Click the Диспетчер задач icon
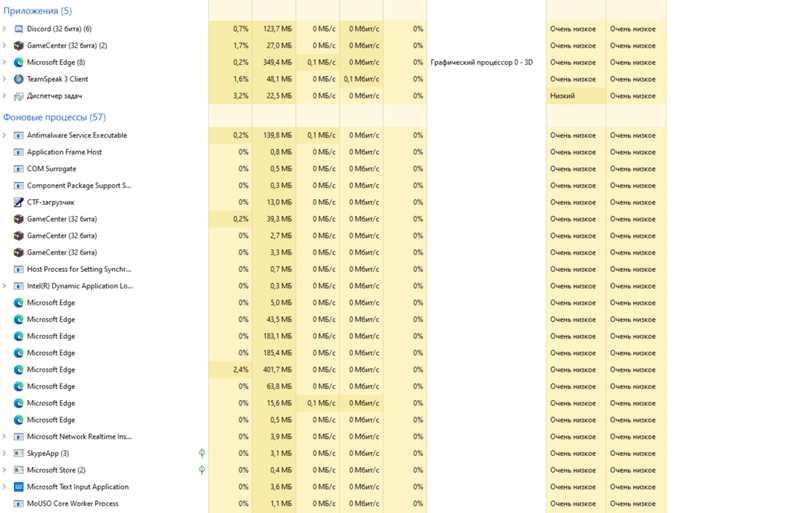The width and height of the screenshot is (800, 513). pyautogui.click(x=18, y=96)
